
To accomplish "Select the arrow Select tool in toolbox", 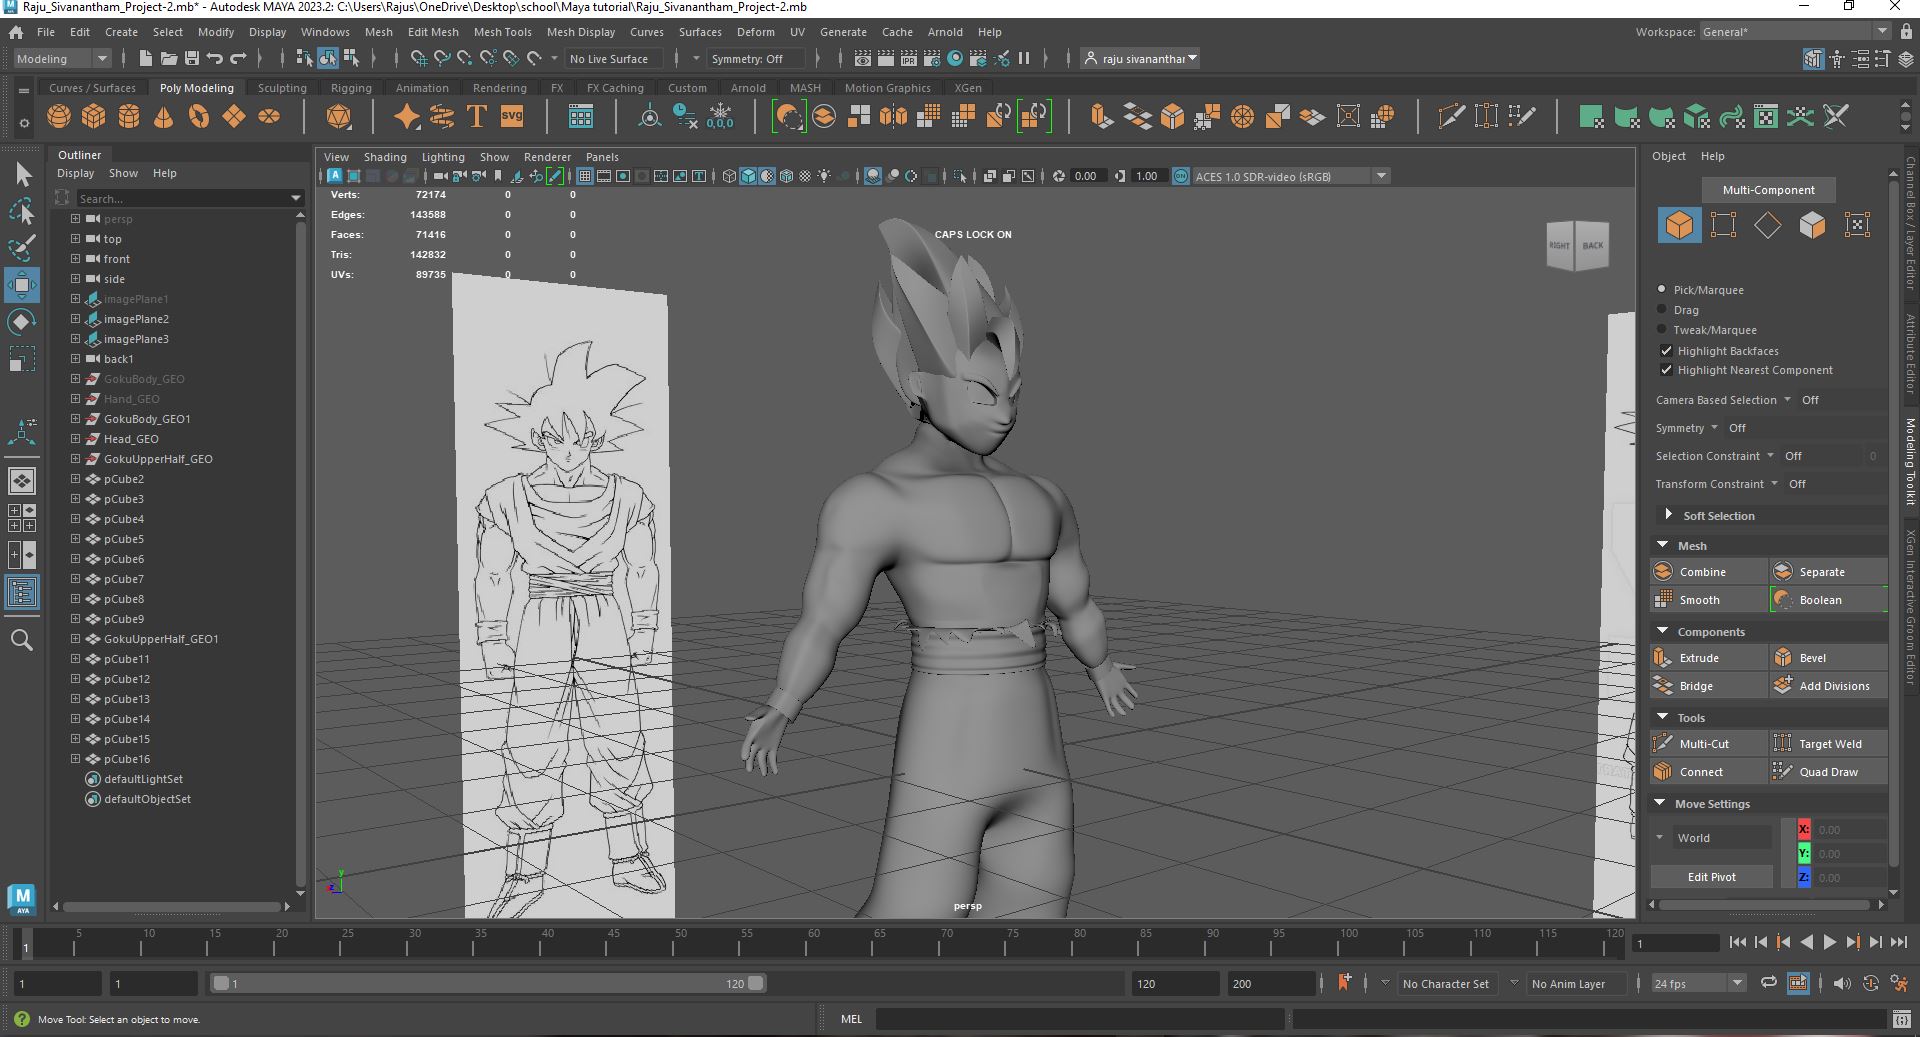I will tap(23, 175).
